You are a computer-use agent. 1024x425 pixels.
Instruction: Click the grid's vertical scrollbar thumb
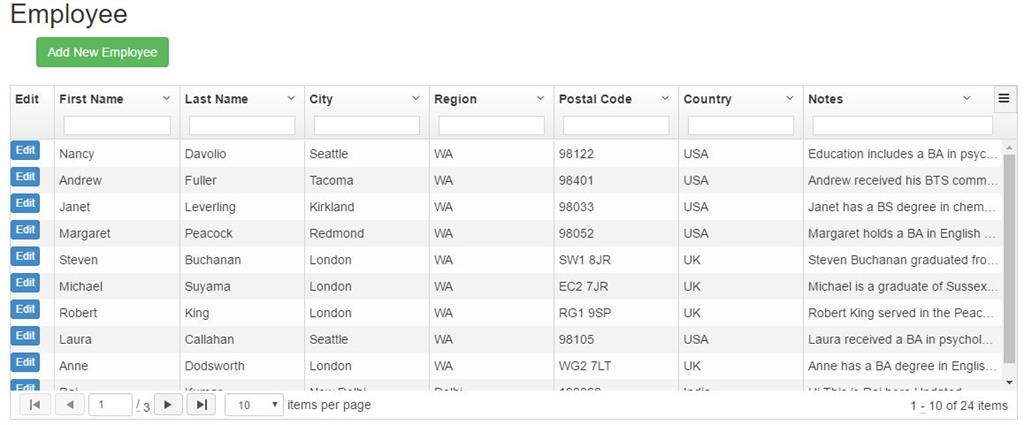[x=1009, y=260]
